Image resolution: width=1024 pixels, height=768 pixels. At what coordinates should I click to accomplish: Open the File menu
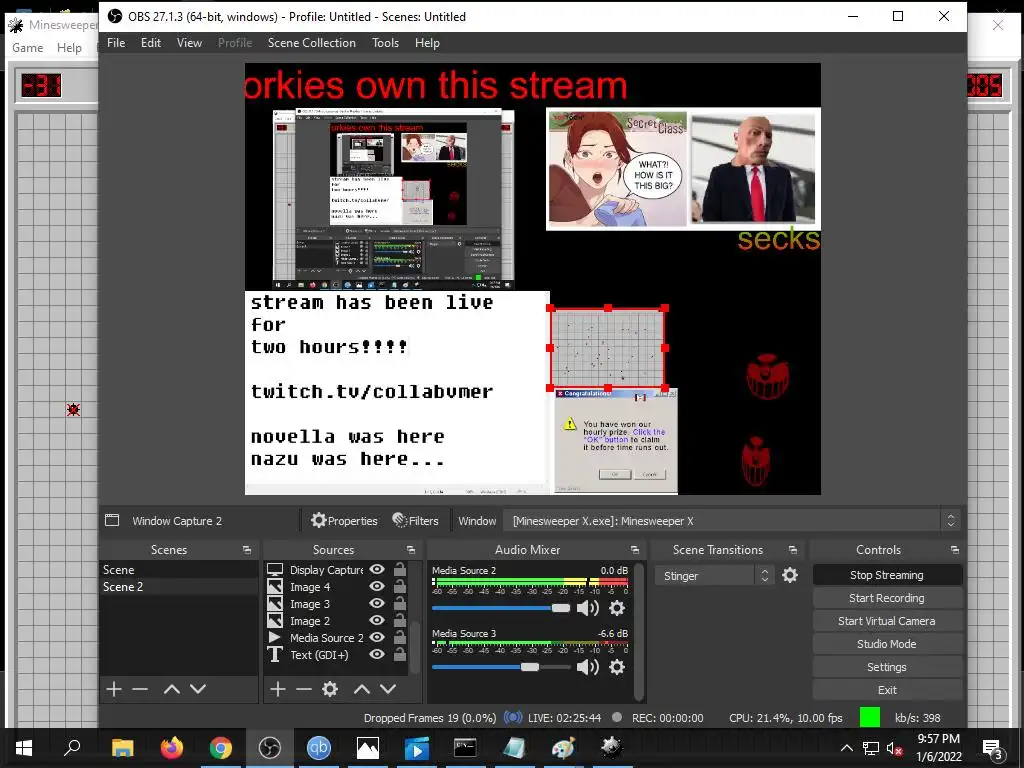(116, 42)
